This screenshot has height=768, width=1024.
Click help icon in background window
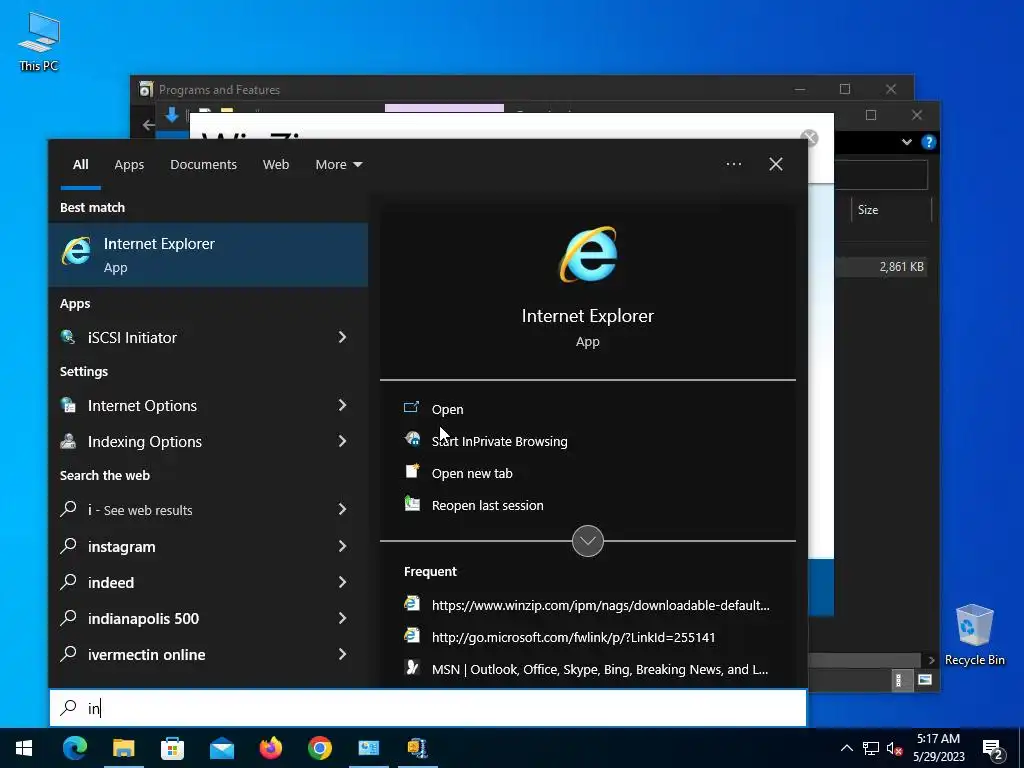[929, 142]
